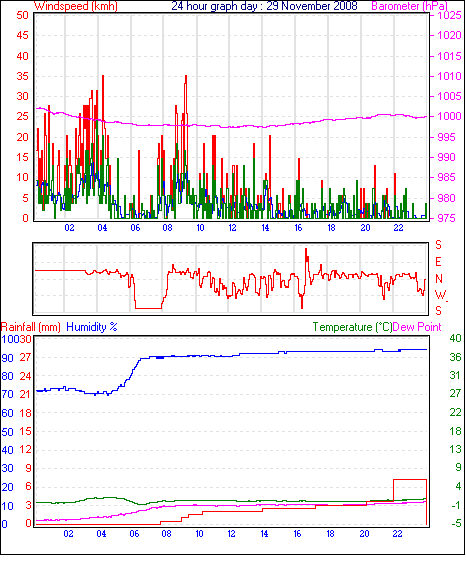Select the Humidity % legend label

click(x=92, y=327)
